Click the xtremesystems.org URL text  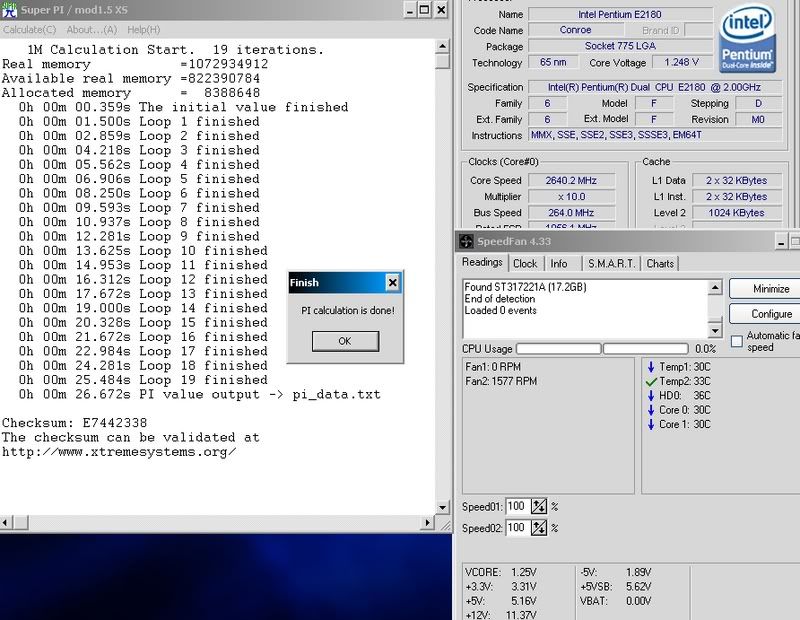119,452
